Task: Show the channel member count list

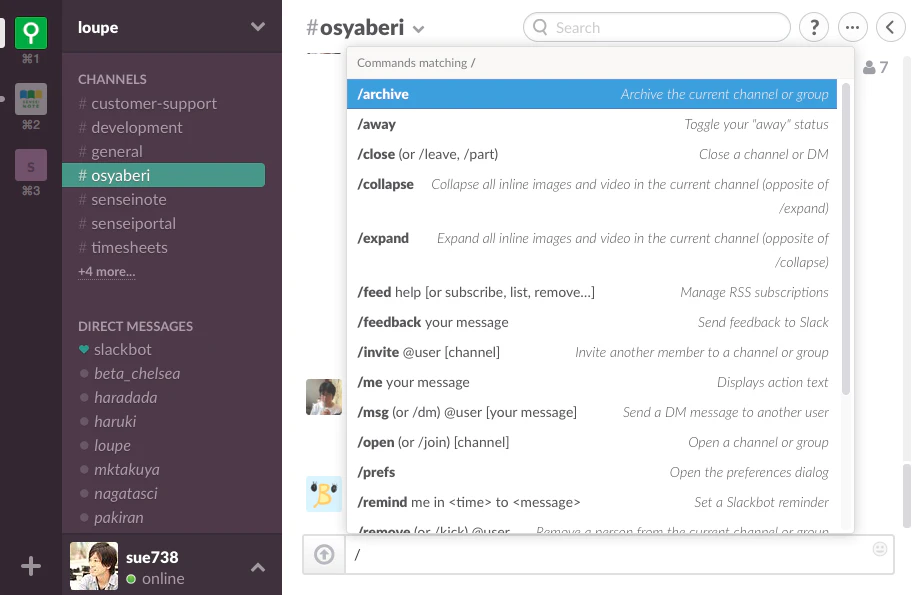Action: pyautogui.click(x=875, y=68)
